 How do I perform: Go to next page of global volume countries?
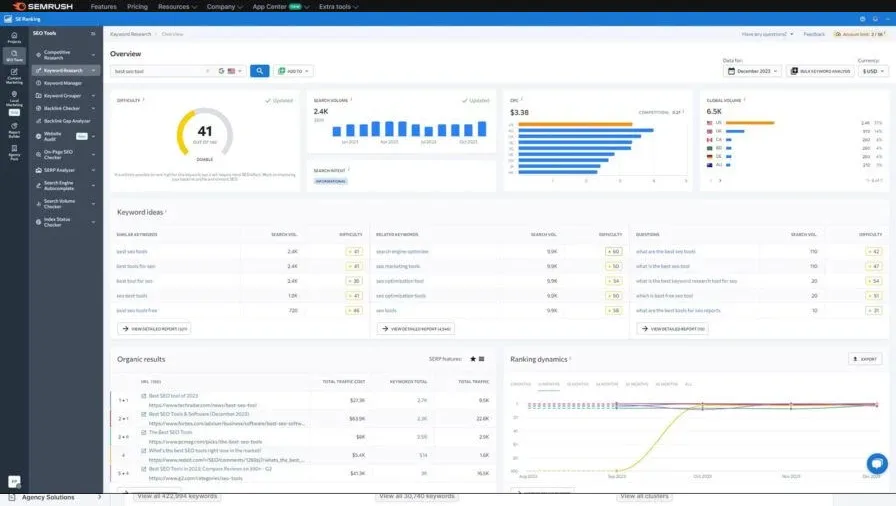[720, 180]
